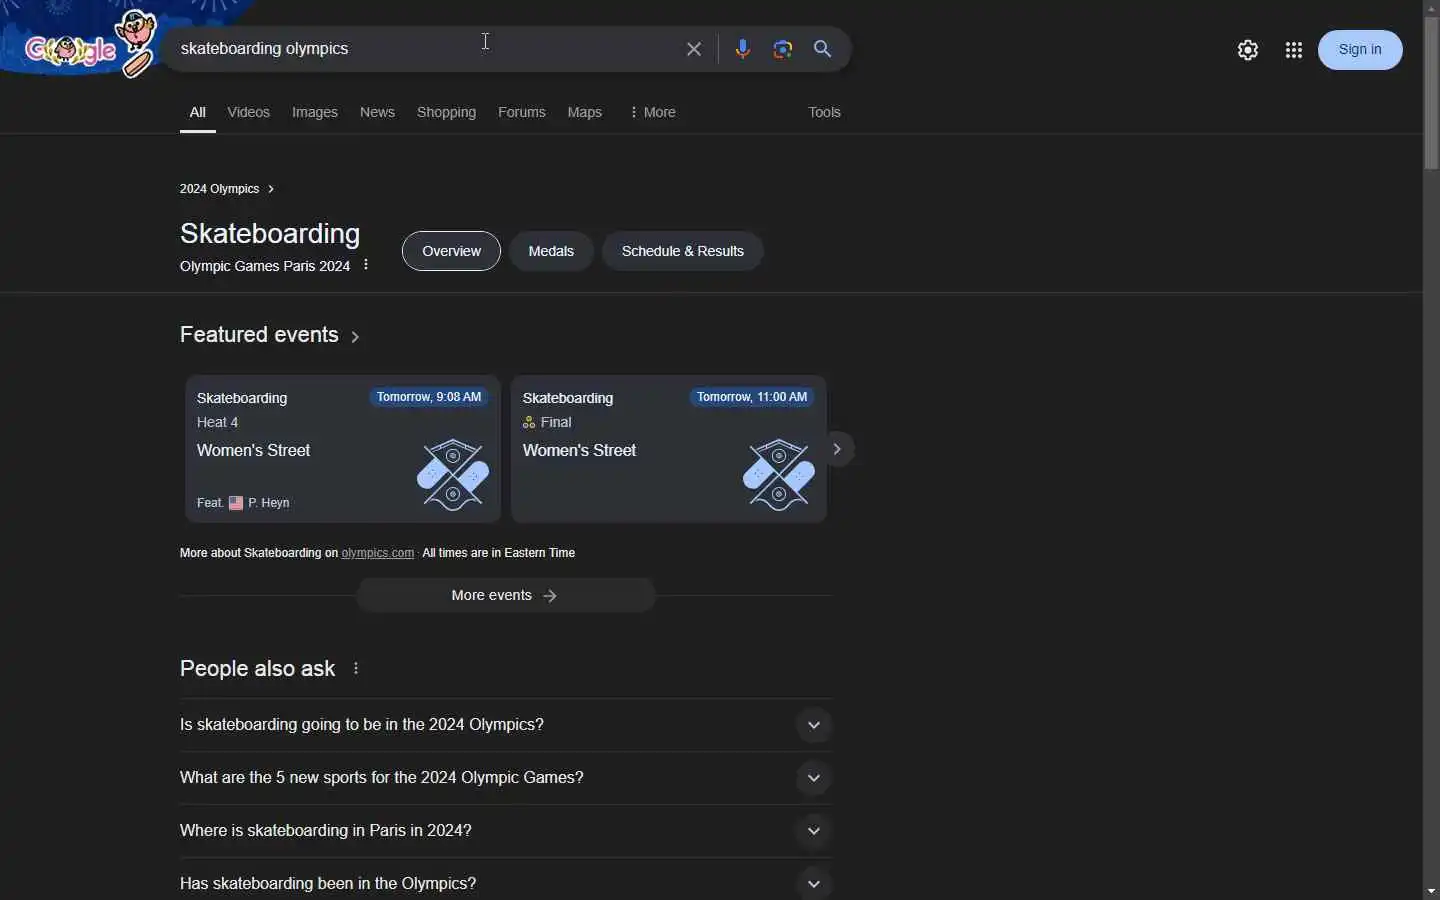Viewport: 1440px width, 900px height.
Task: Submit search with magnifying glass icon
Action: [824, 49]
